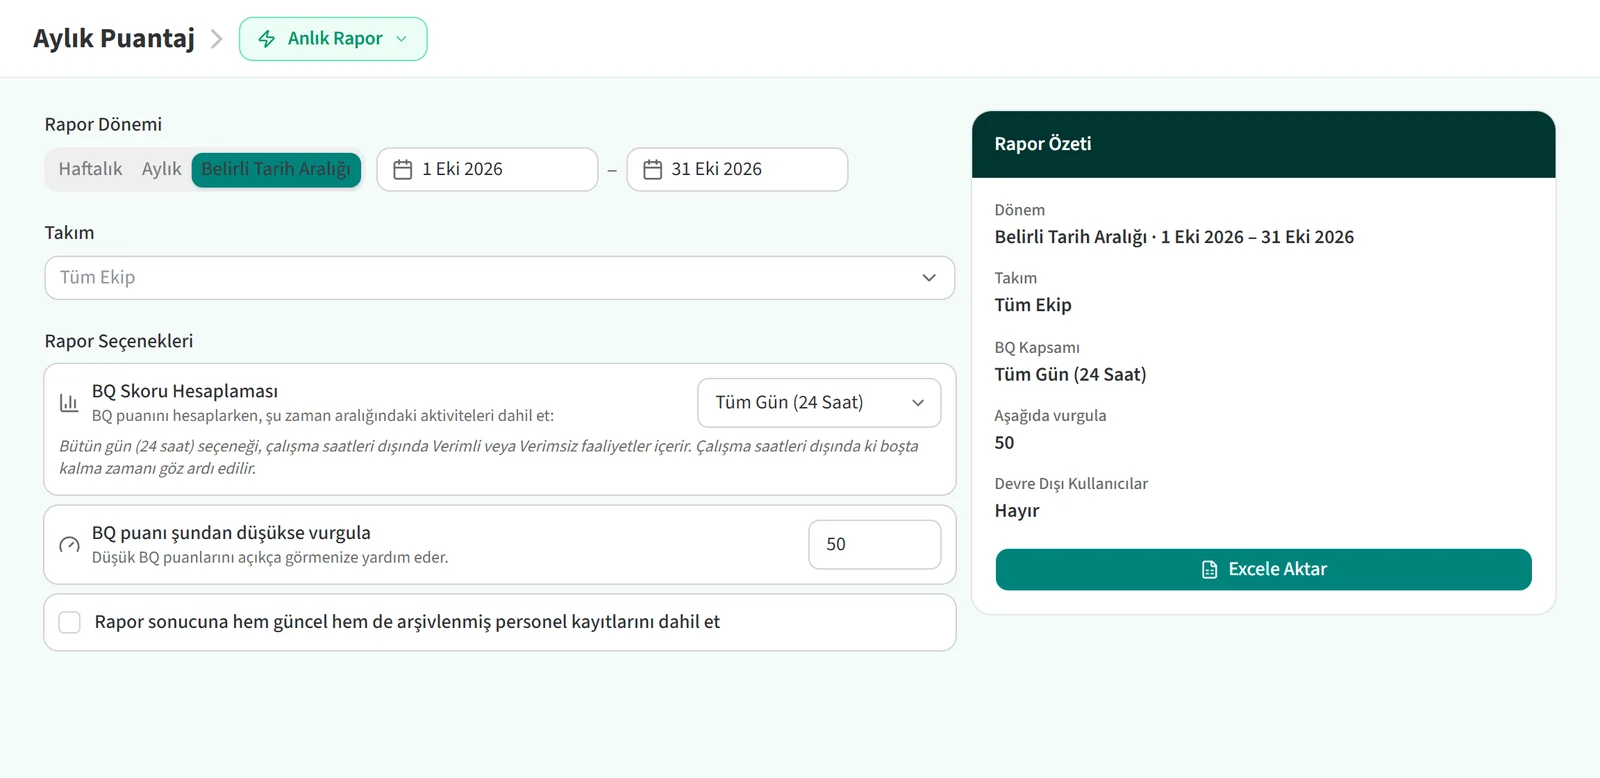Image resolution: width=1600 pixels, height=778 pixels.
Task: Click the summary value 'Tüm Gün (24 Saat)'
Action: [1071, 375]
